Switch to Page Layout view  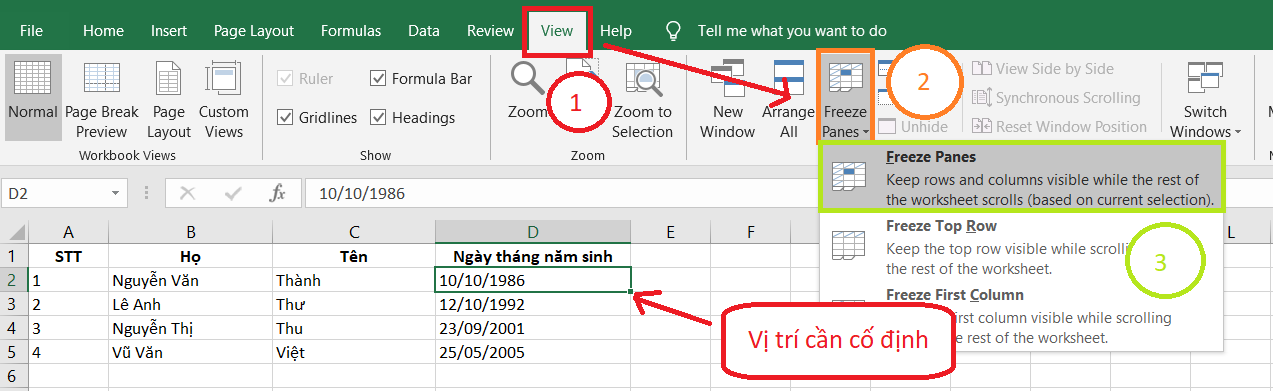[169, 99]
